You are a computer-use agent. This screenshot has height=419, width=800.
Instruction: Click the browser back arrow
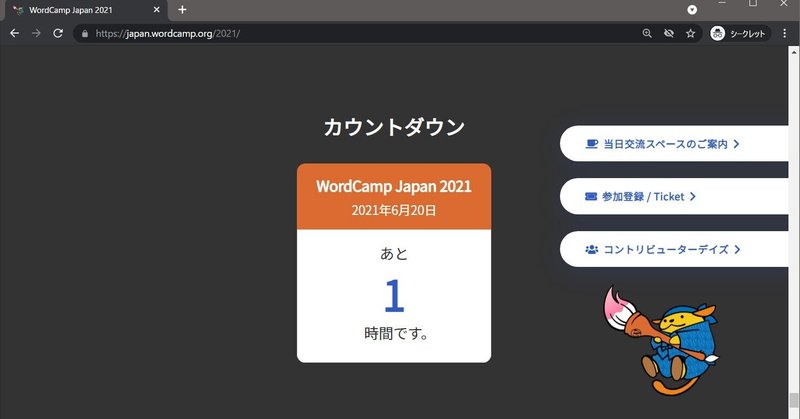(14, 33)
